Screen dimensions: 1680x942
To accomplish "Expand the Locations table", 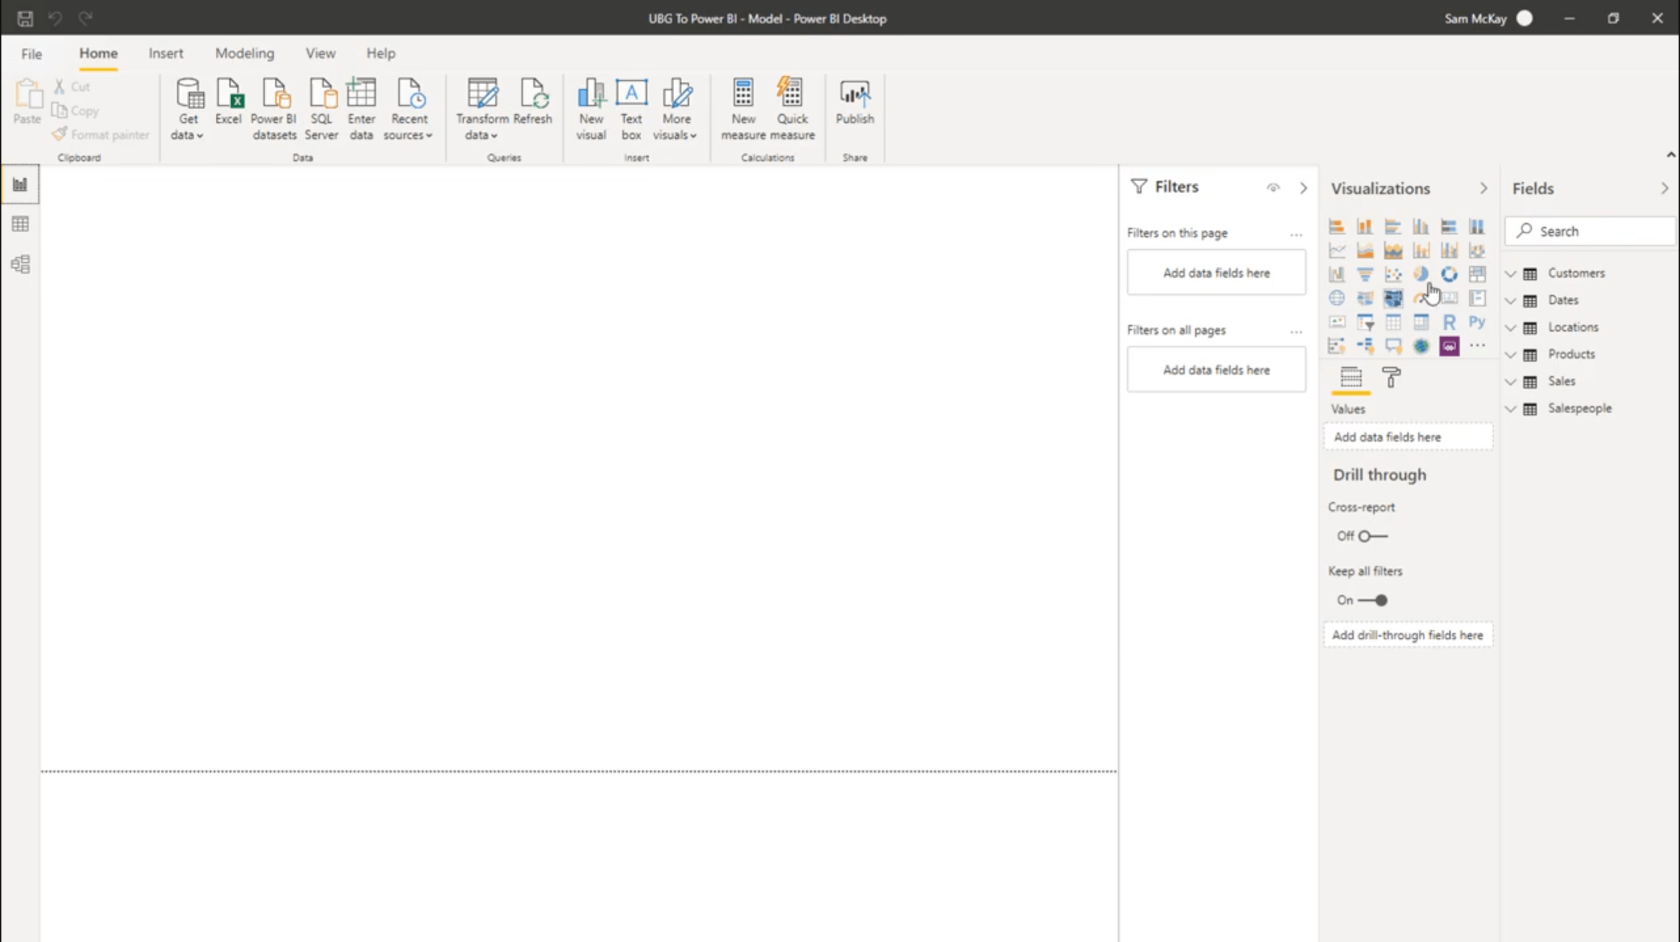I will pyautogui.click(x=1511, y=327).
